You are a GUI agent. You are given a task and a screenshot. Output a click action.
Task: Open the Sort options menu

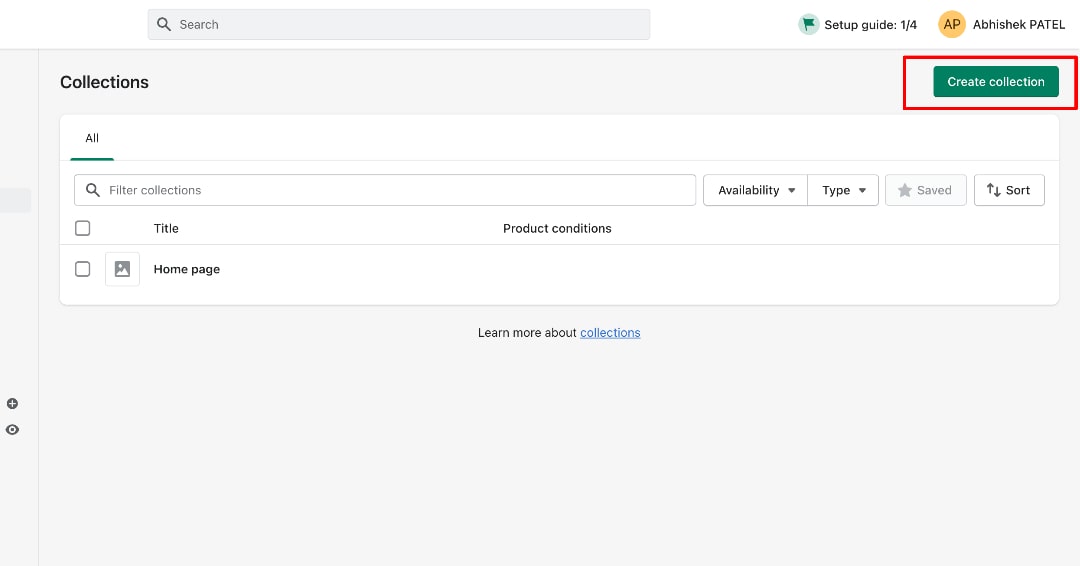point(1009,190)
